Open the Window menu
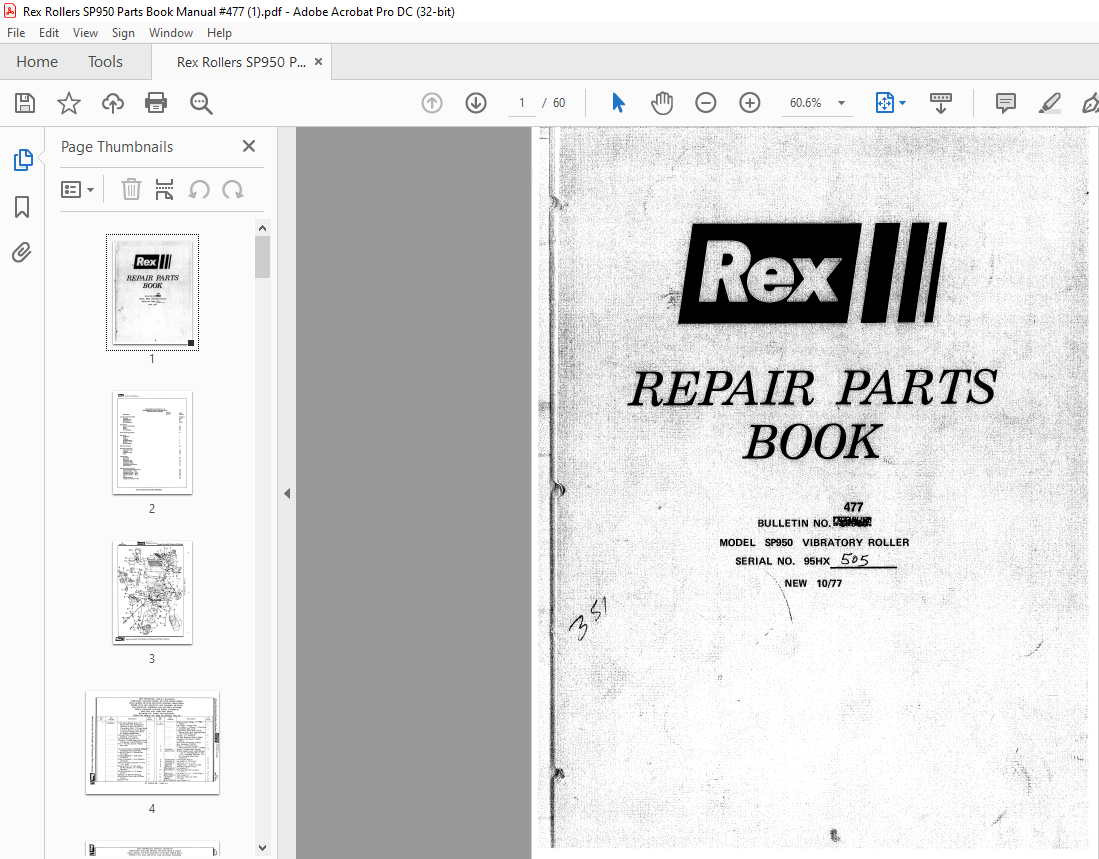 (170, 33)
